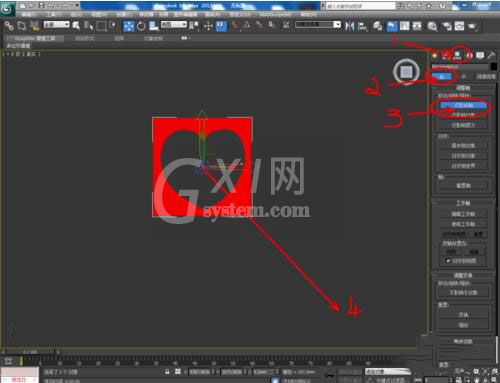The image size is (500, 383).
Task: Click the Mirror tool in the toolbar
Action: [x=349, y=26]
